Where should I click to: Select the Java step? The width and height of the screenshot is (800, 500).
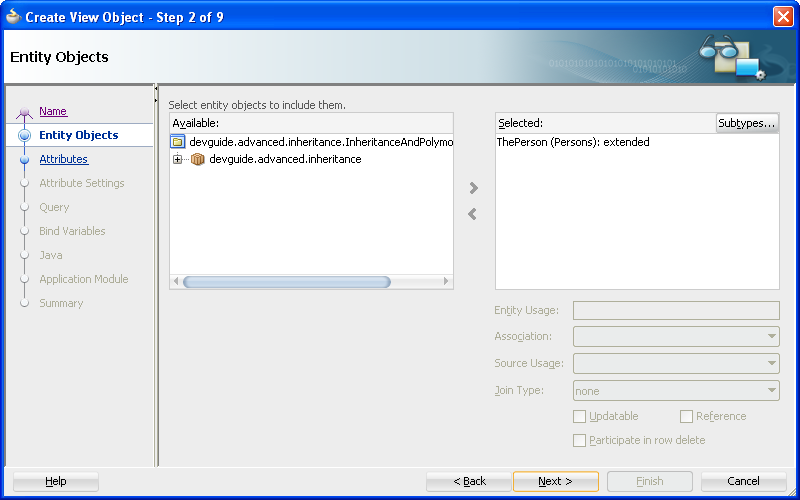[x=51, y=255]
